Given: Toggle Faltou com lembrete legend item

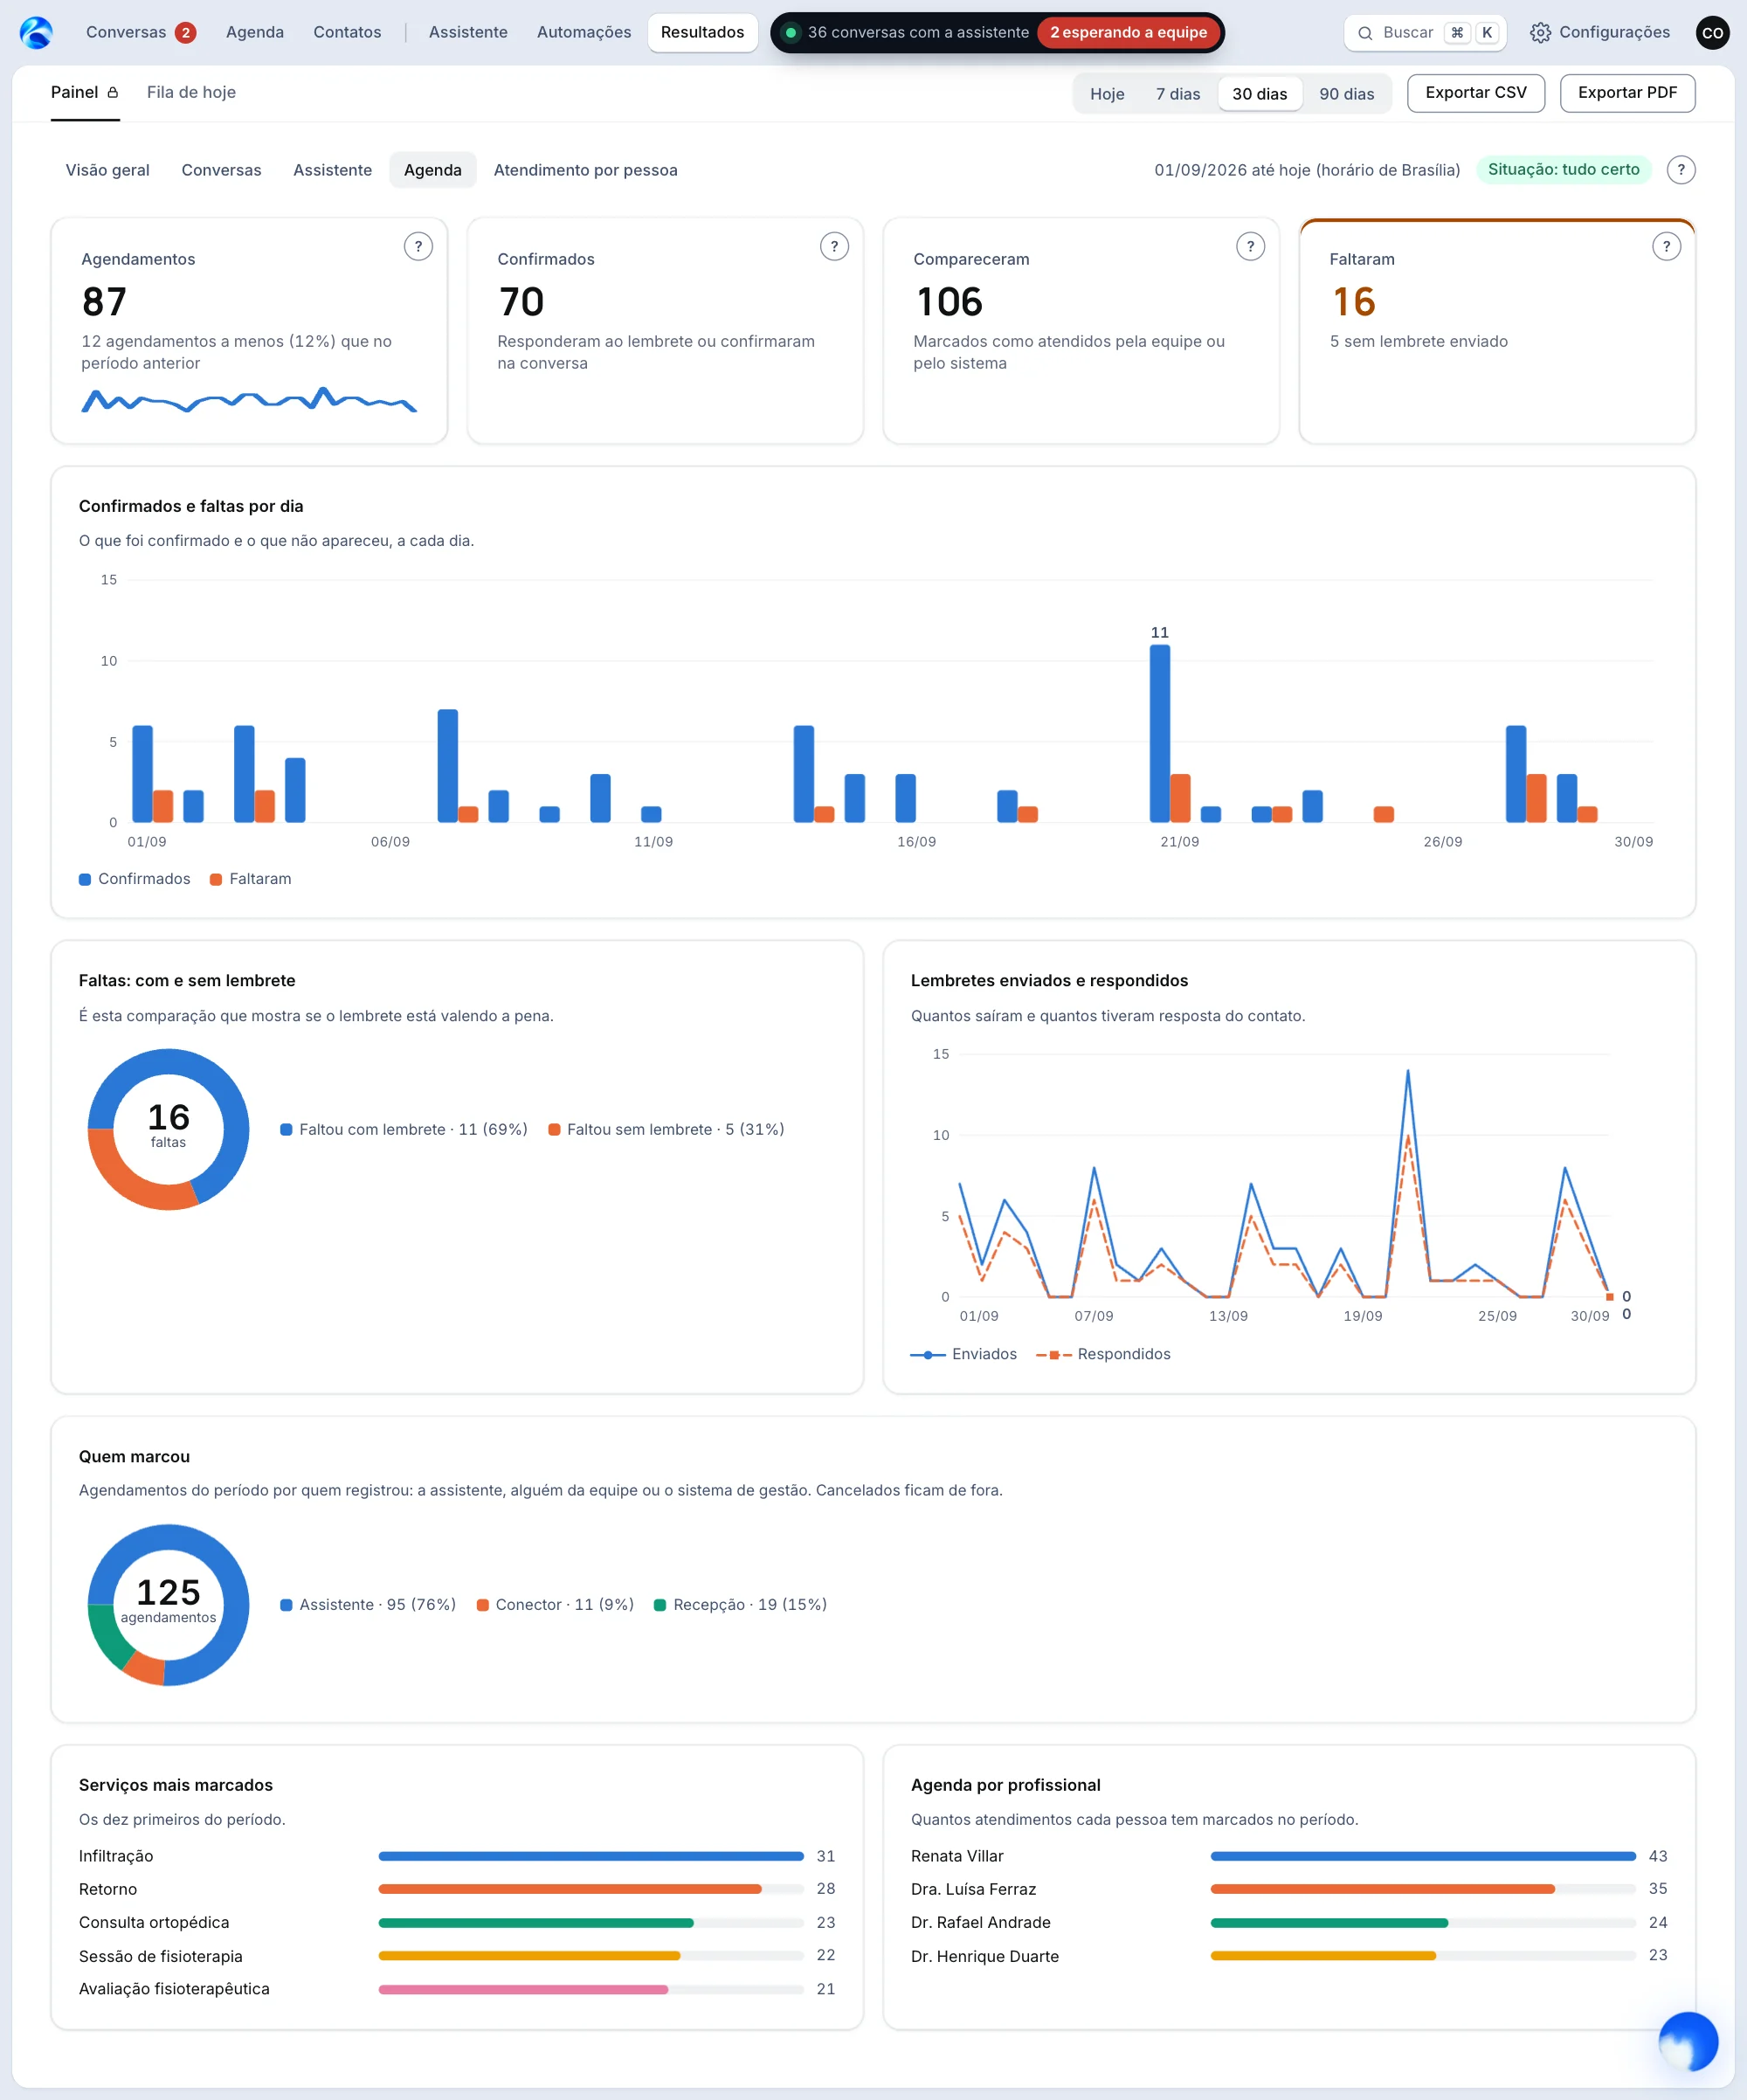Looking at the screenshot, I should coord(404,1129).
